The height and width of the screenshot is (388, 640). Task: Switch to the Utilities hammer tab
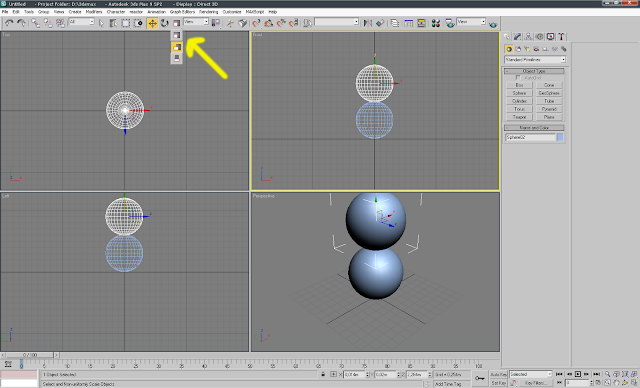click(561, 37)
